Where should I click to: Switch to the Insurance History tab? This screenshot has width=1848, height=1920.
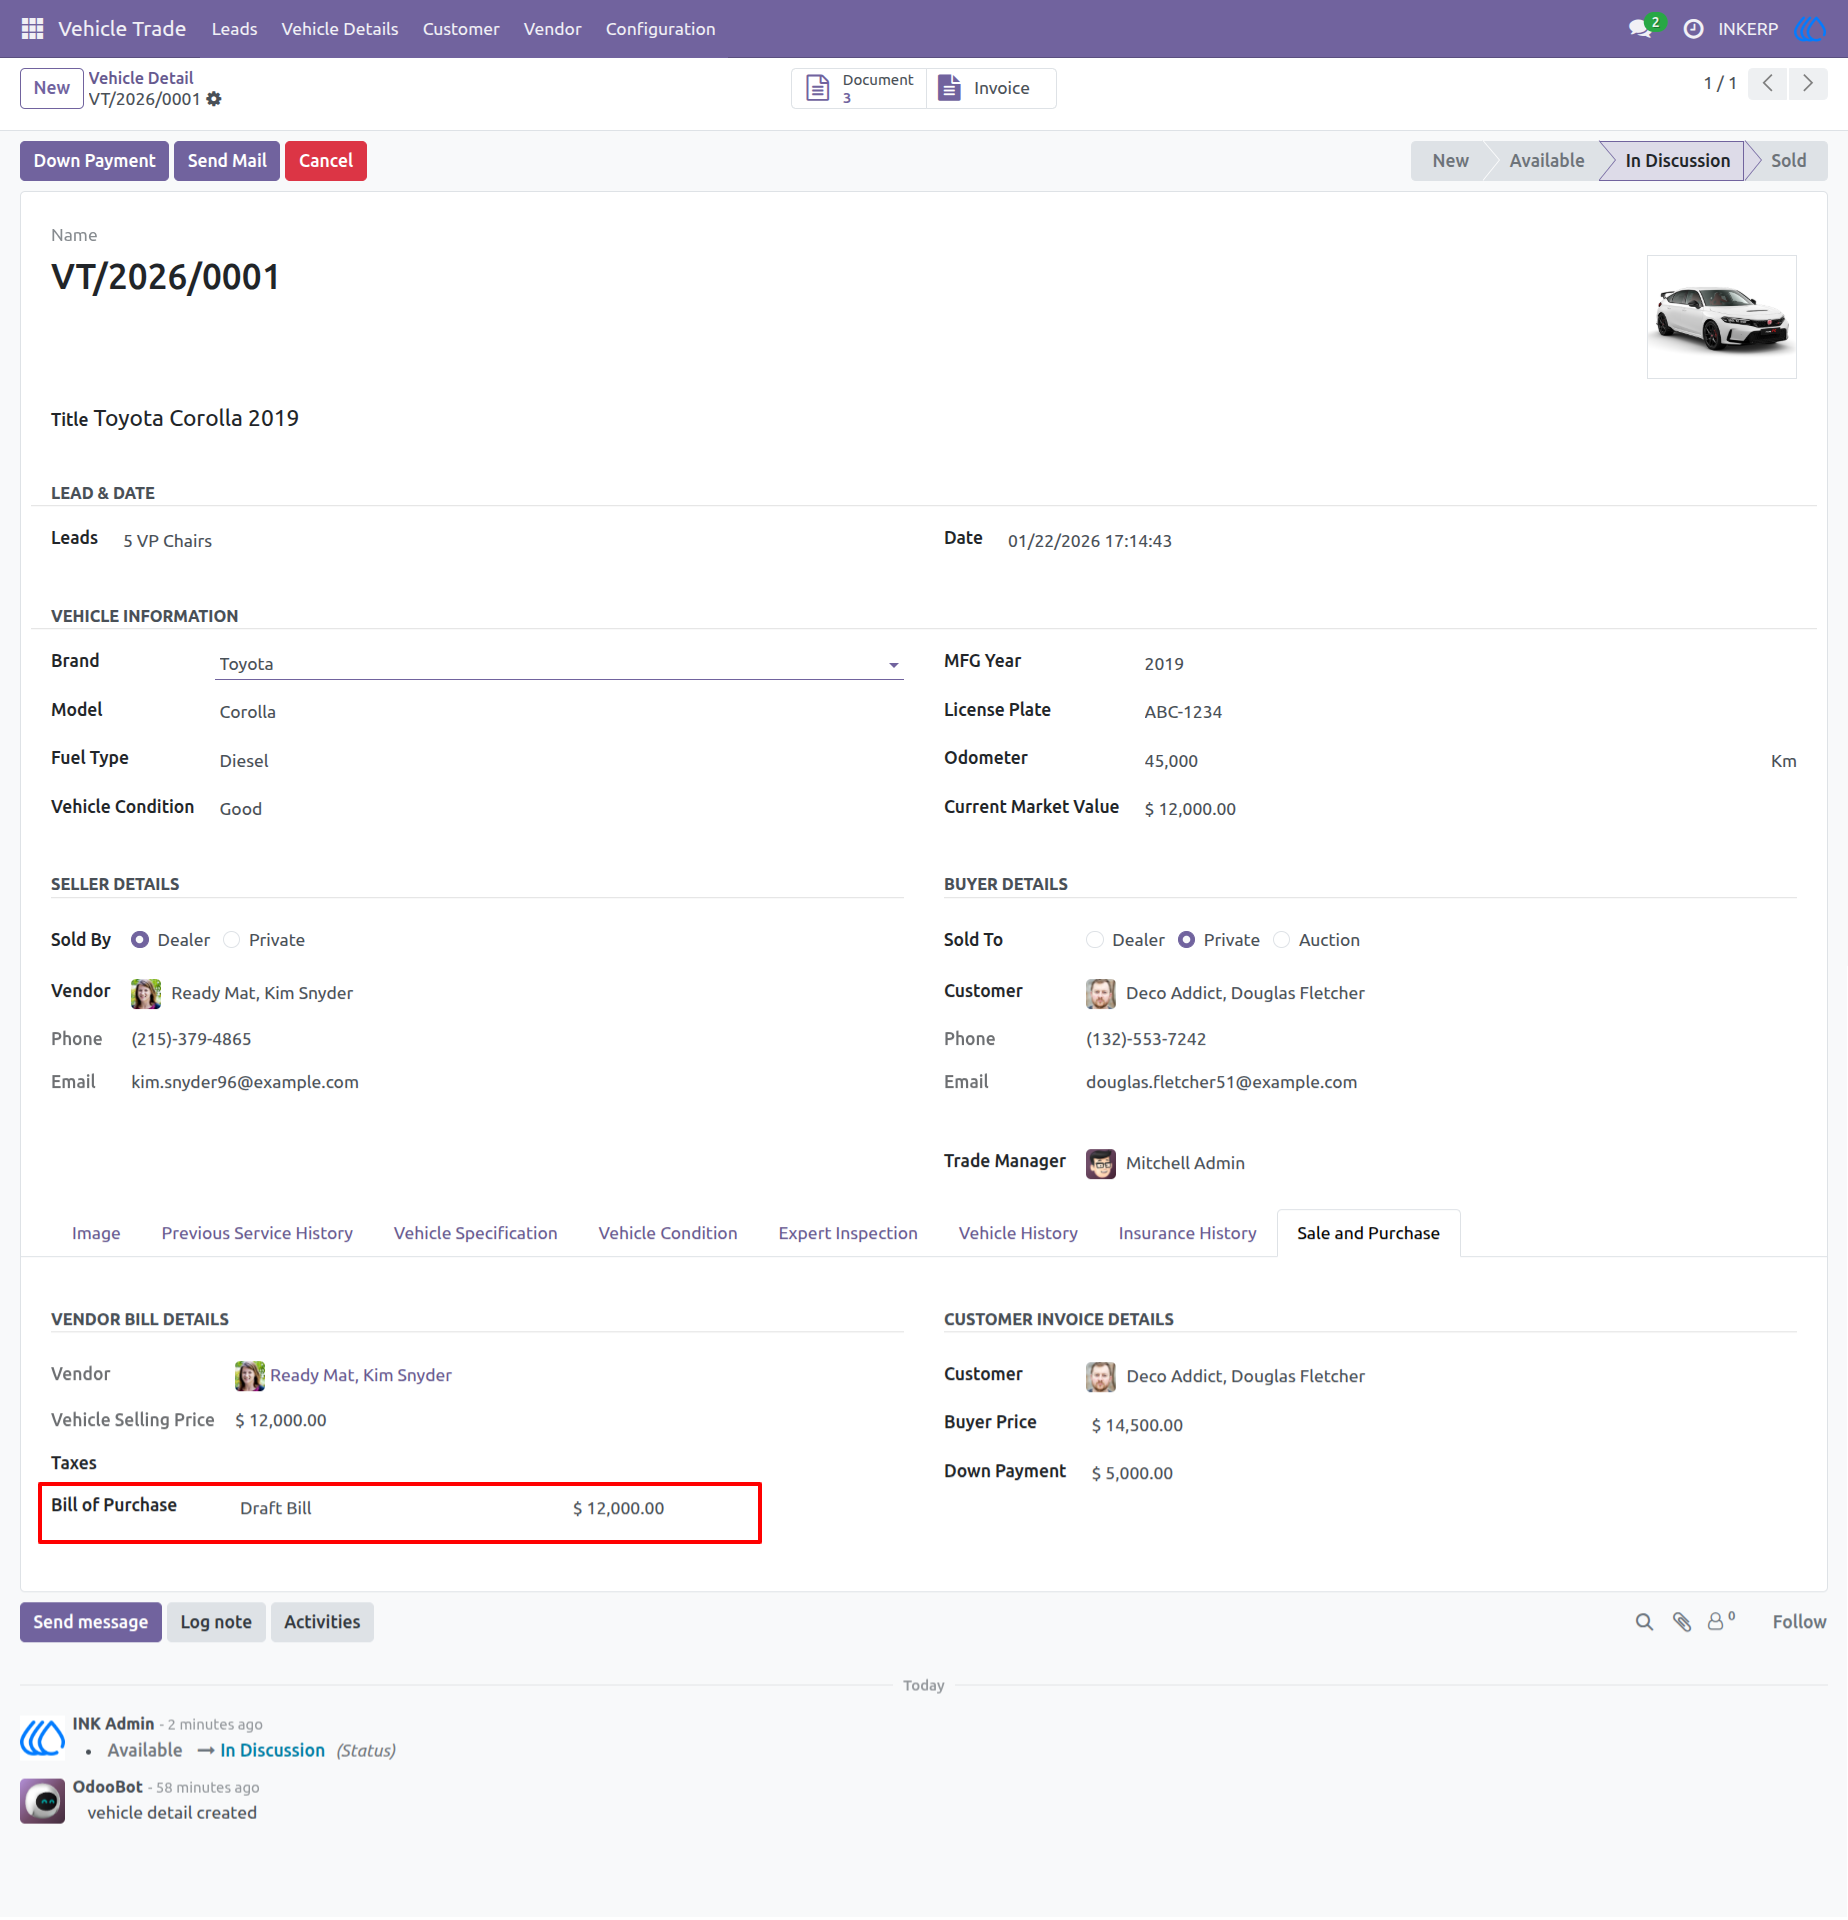point(1187,1233)
